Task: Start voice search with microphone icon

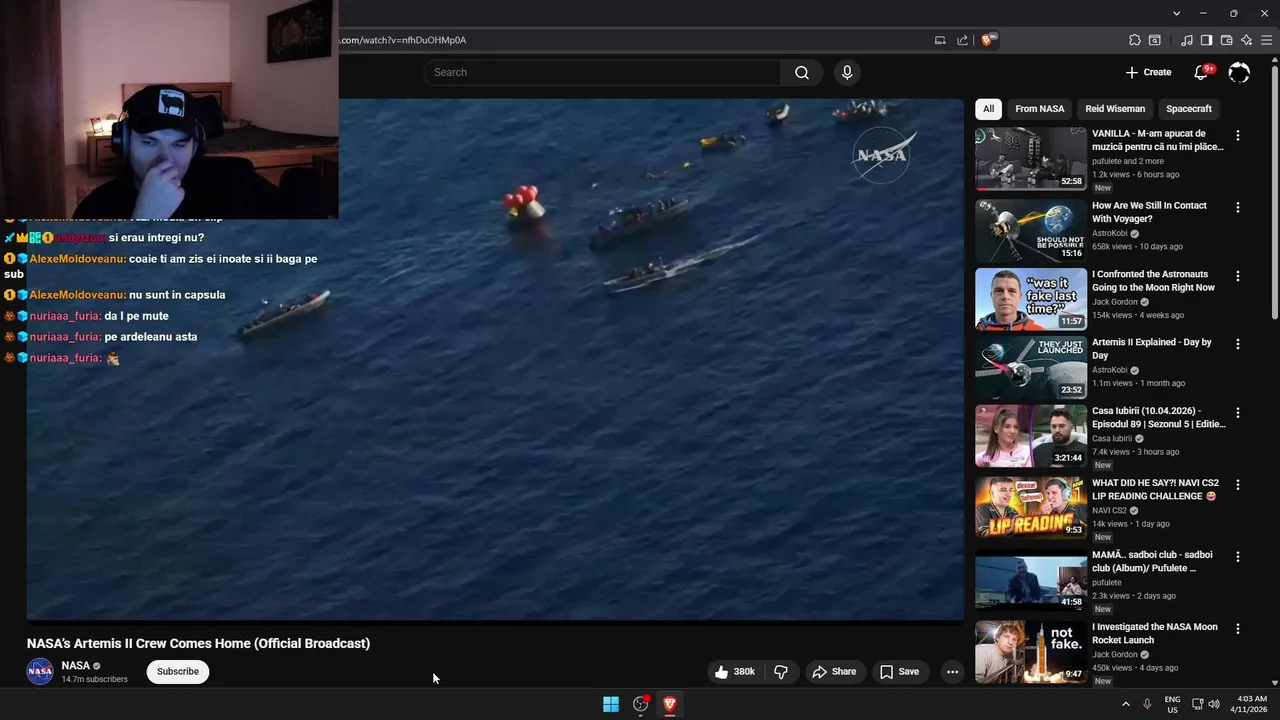Action: pos(847,72)
